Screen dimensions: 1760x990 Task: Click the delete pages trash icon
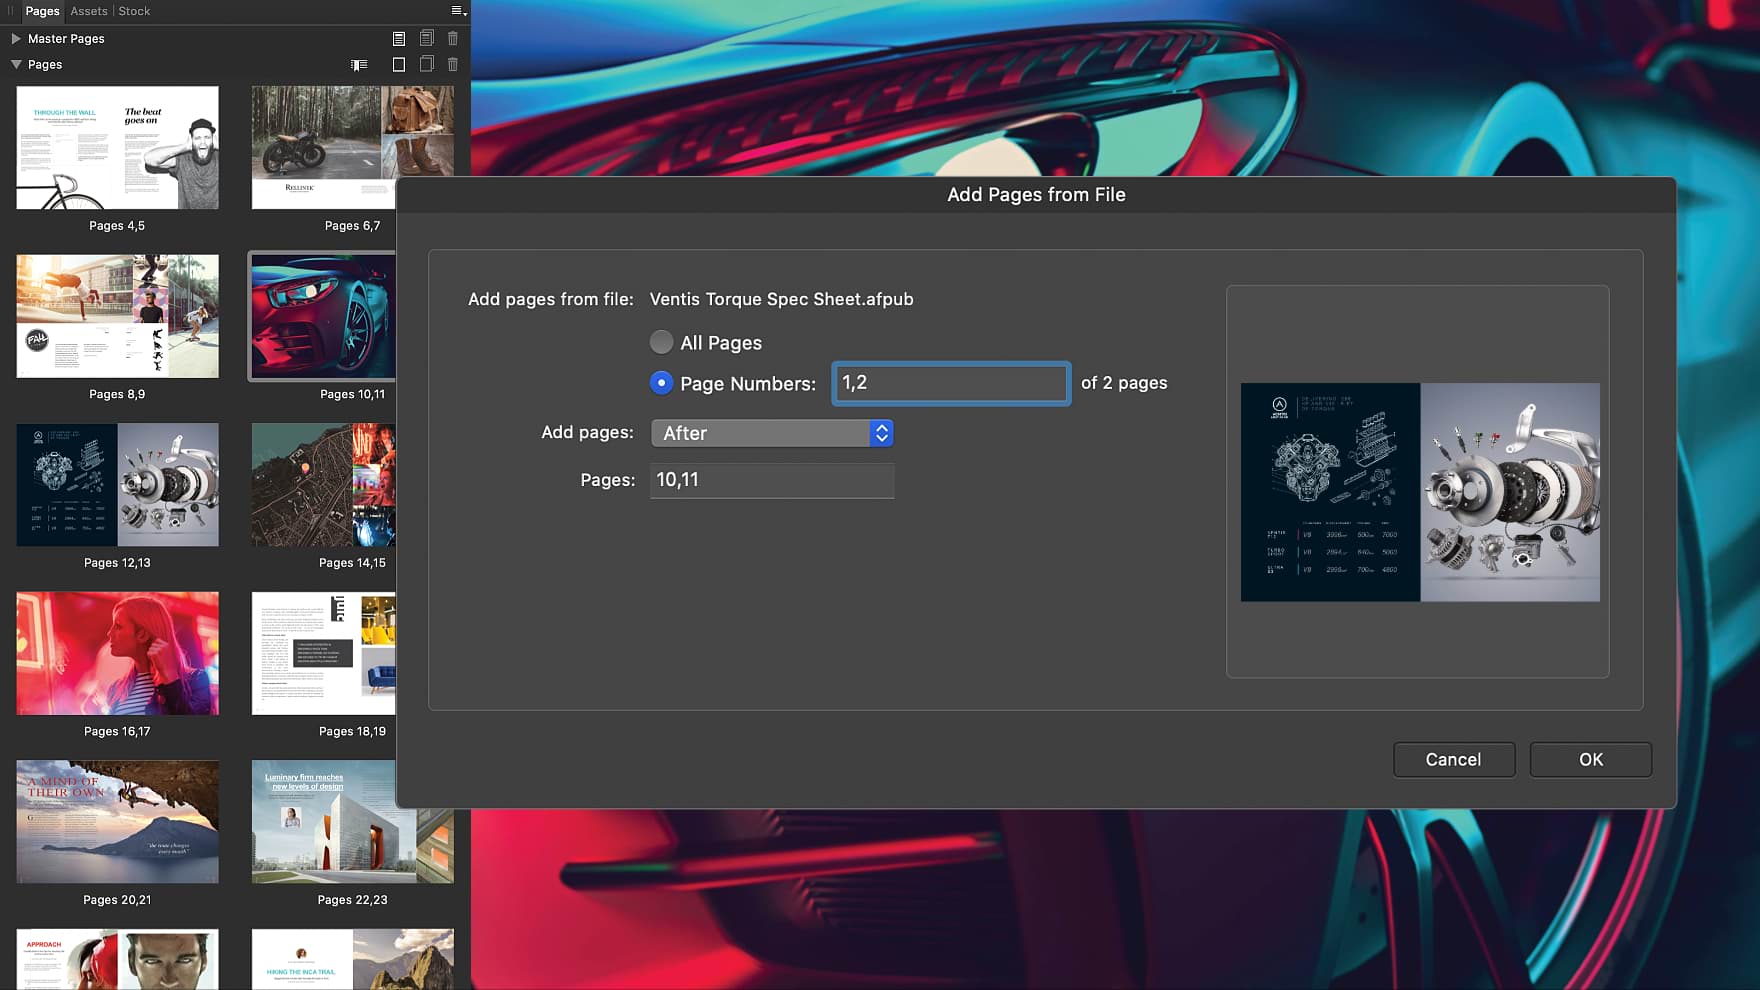[x=453, y=64]
